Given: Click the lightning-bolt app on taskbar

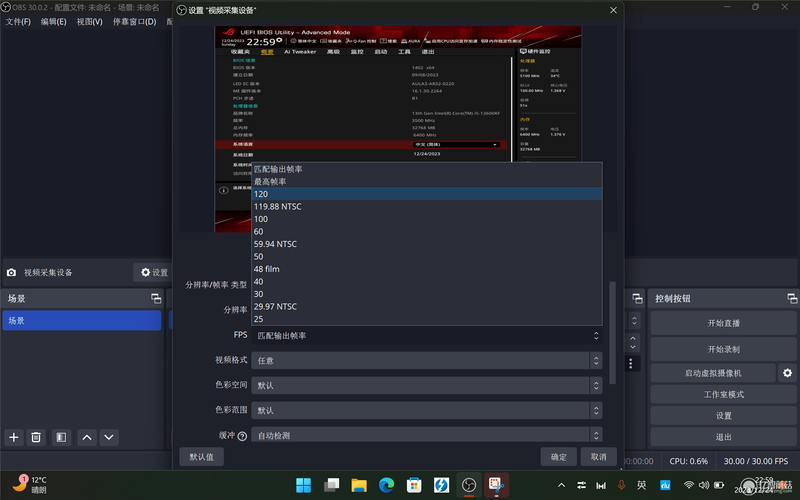Looking at the screenshot, I should pos(441,485).
